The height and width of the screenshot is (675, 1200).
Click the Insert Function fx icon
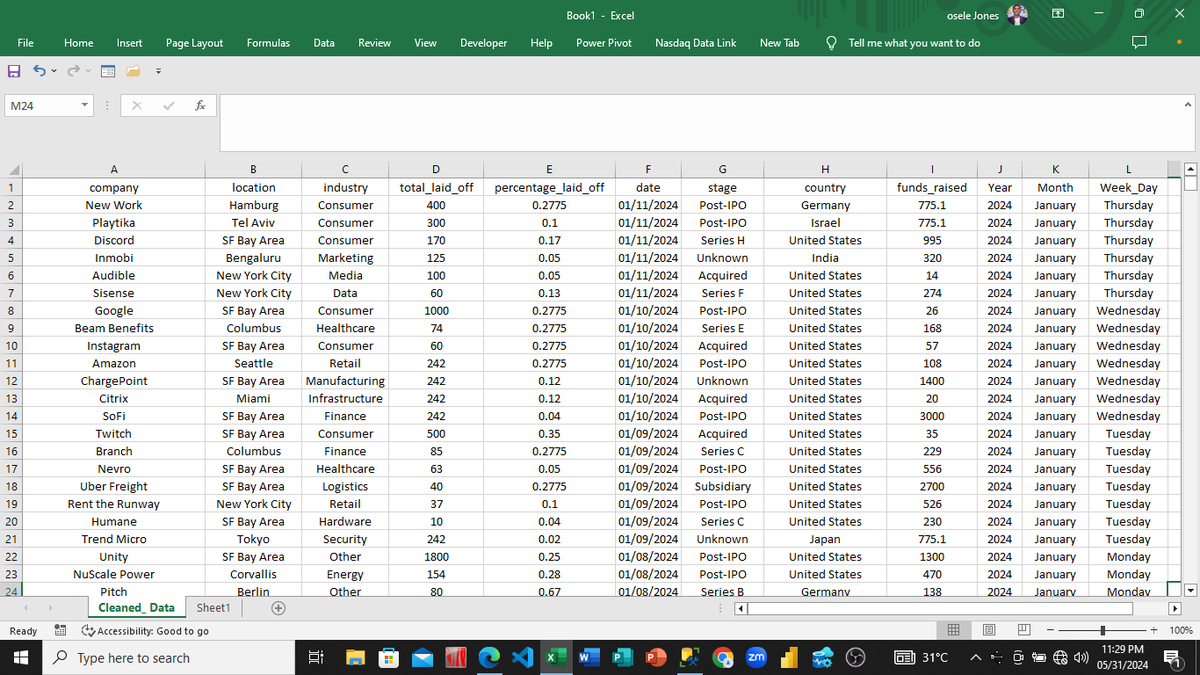coord(201,106)
